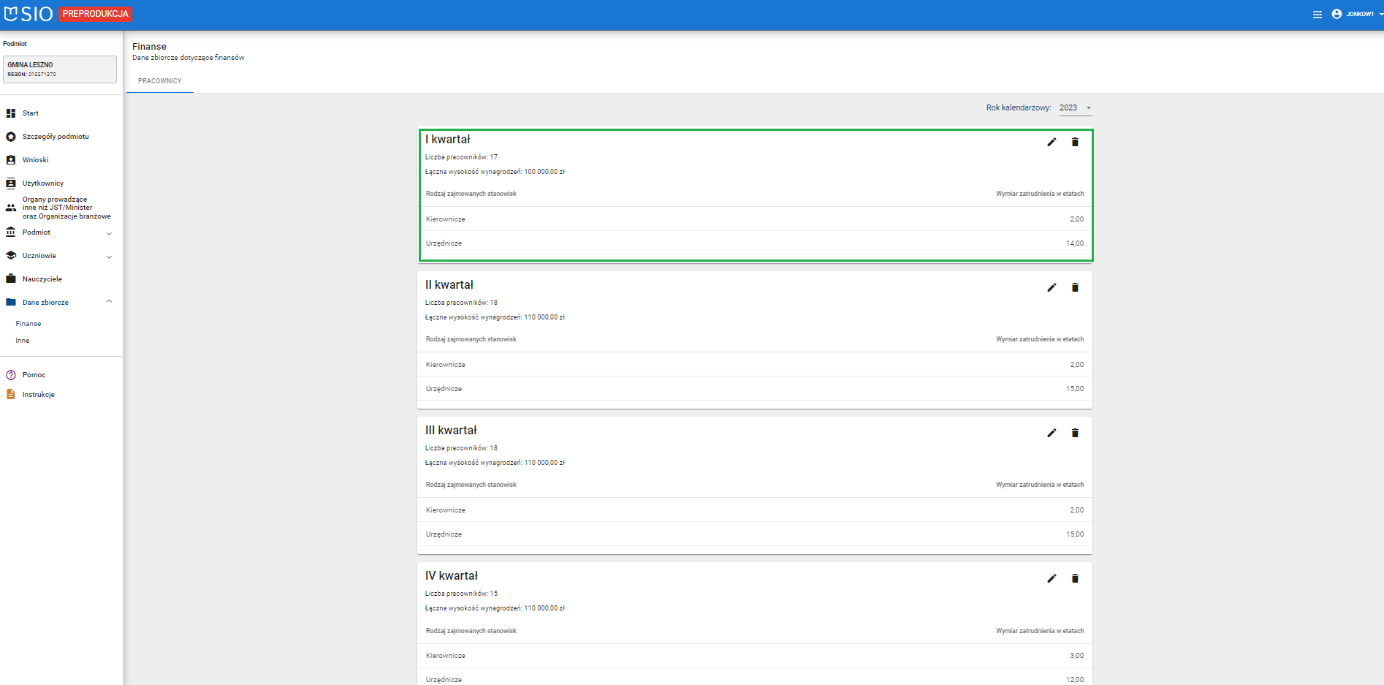Go to Nauczyciele in the sidebar
This screenshot has width=1384, height=685.
click(x=41, y=279)
